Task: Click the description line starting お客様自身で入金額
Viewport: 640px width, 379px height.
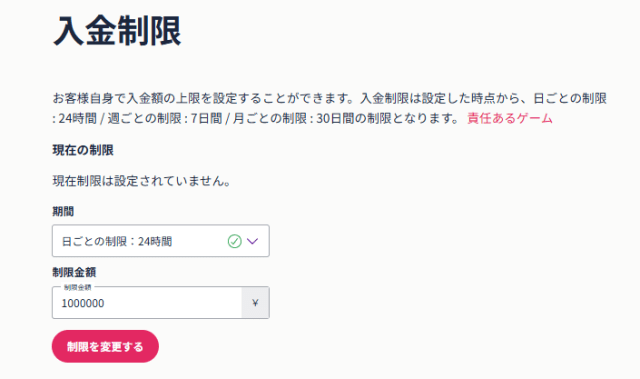Action: pyautogui.click(x=330, y=98)
